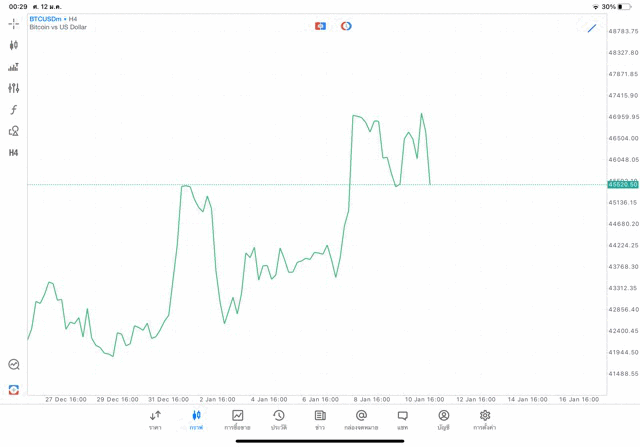The image size is (640, 447).
Task: Open Settings (การตั้งค่า) gear tab
Action: pyautogui.click(x=485, y=420)
